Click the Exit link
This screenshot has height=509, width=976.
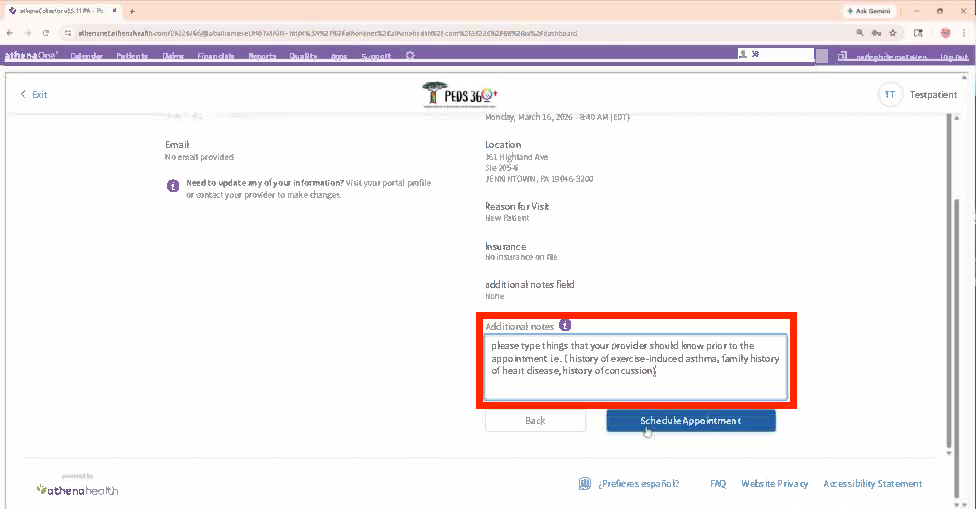34,95
